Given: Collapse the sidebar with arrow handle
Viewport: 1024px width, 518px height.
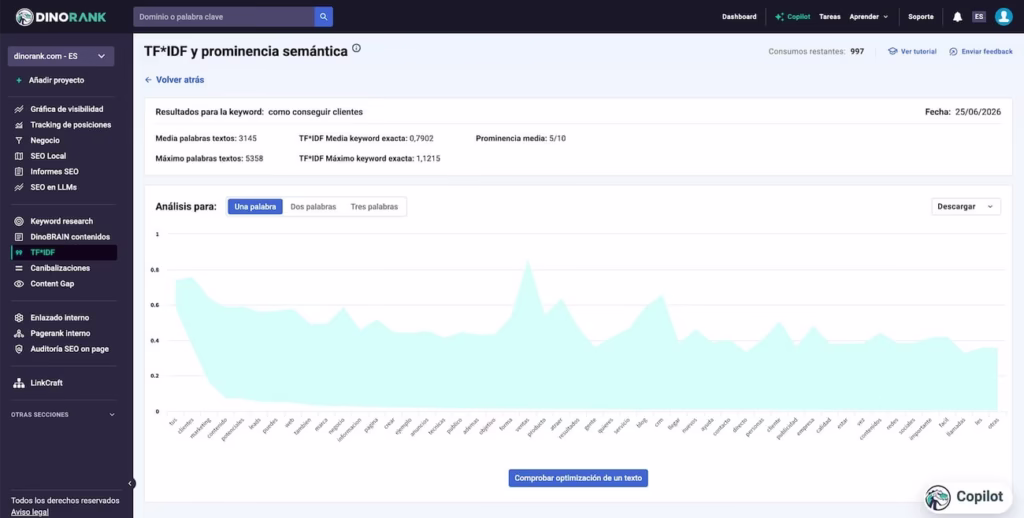Looking at the screenshot, I should tap(131, 483).
